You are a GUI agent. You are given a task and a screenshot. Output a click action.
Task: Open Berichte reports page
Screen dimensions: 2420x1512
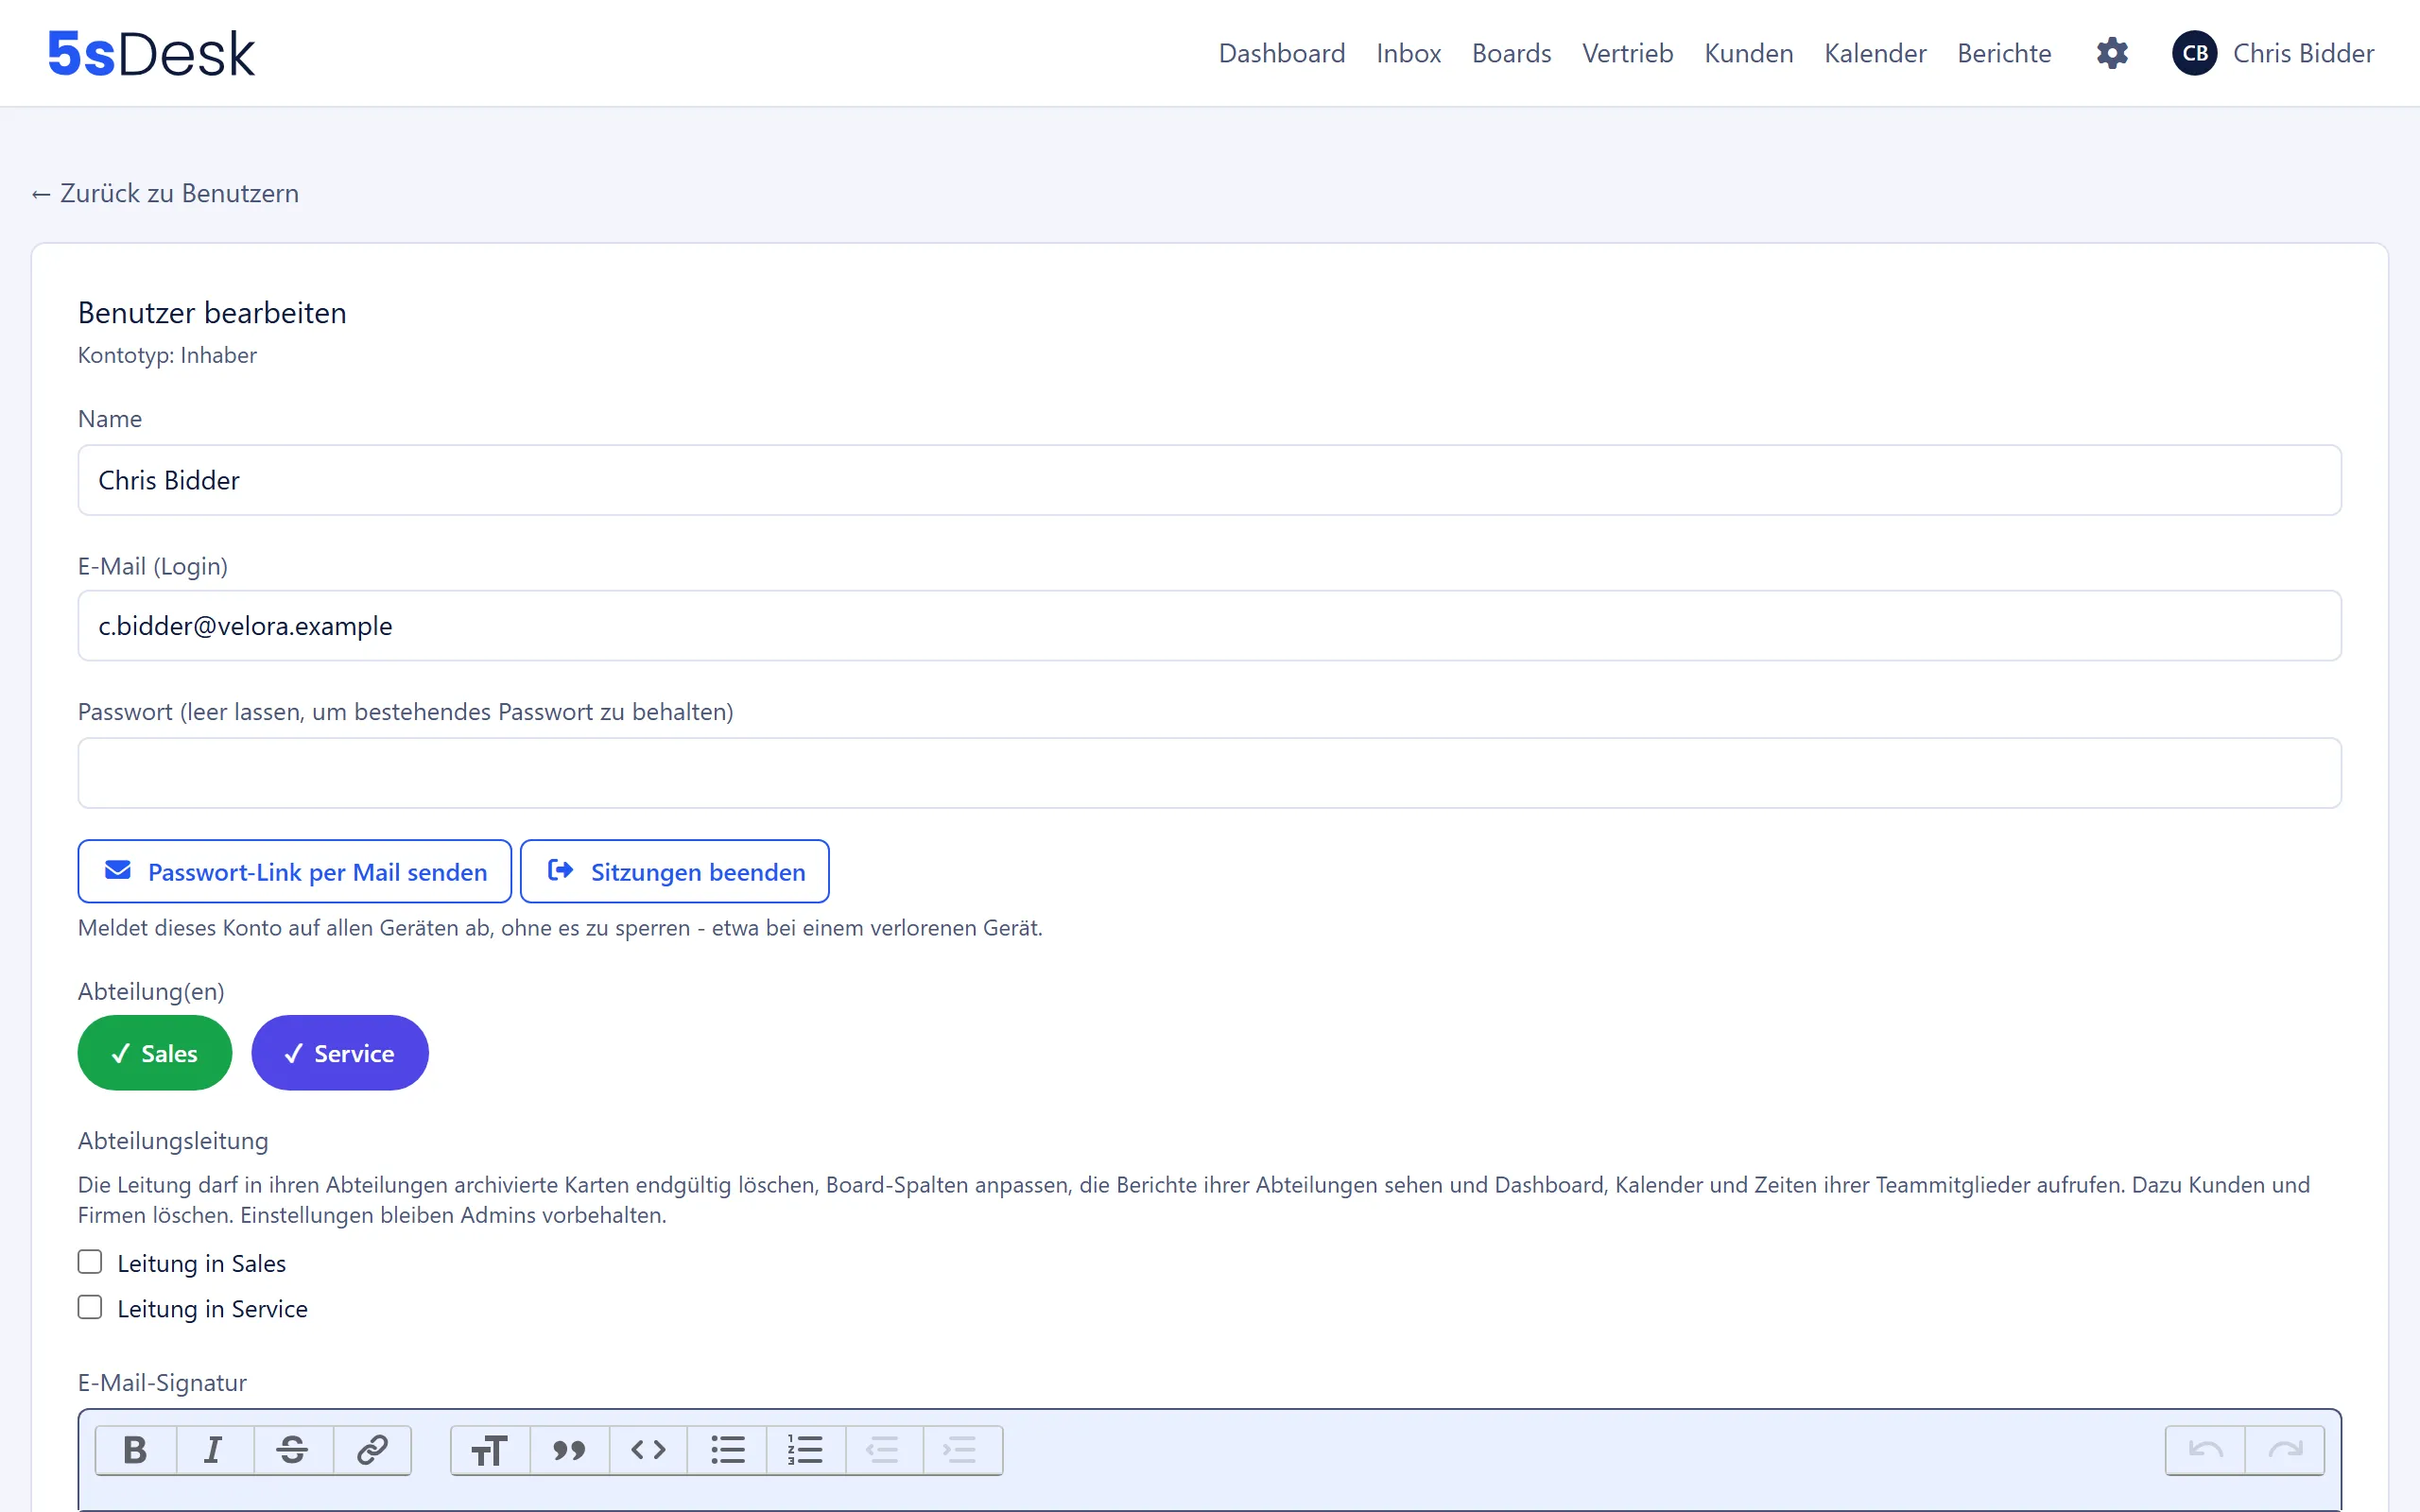click(x=2004, y=53)
